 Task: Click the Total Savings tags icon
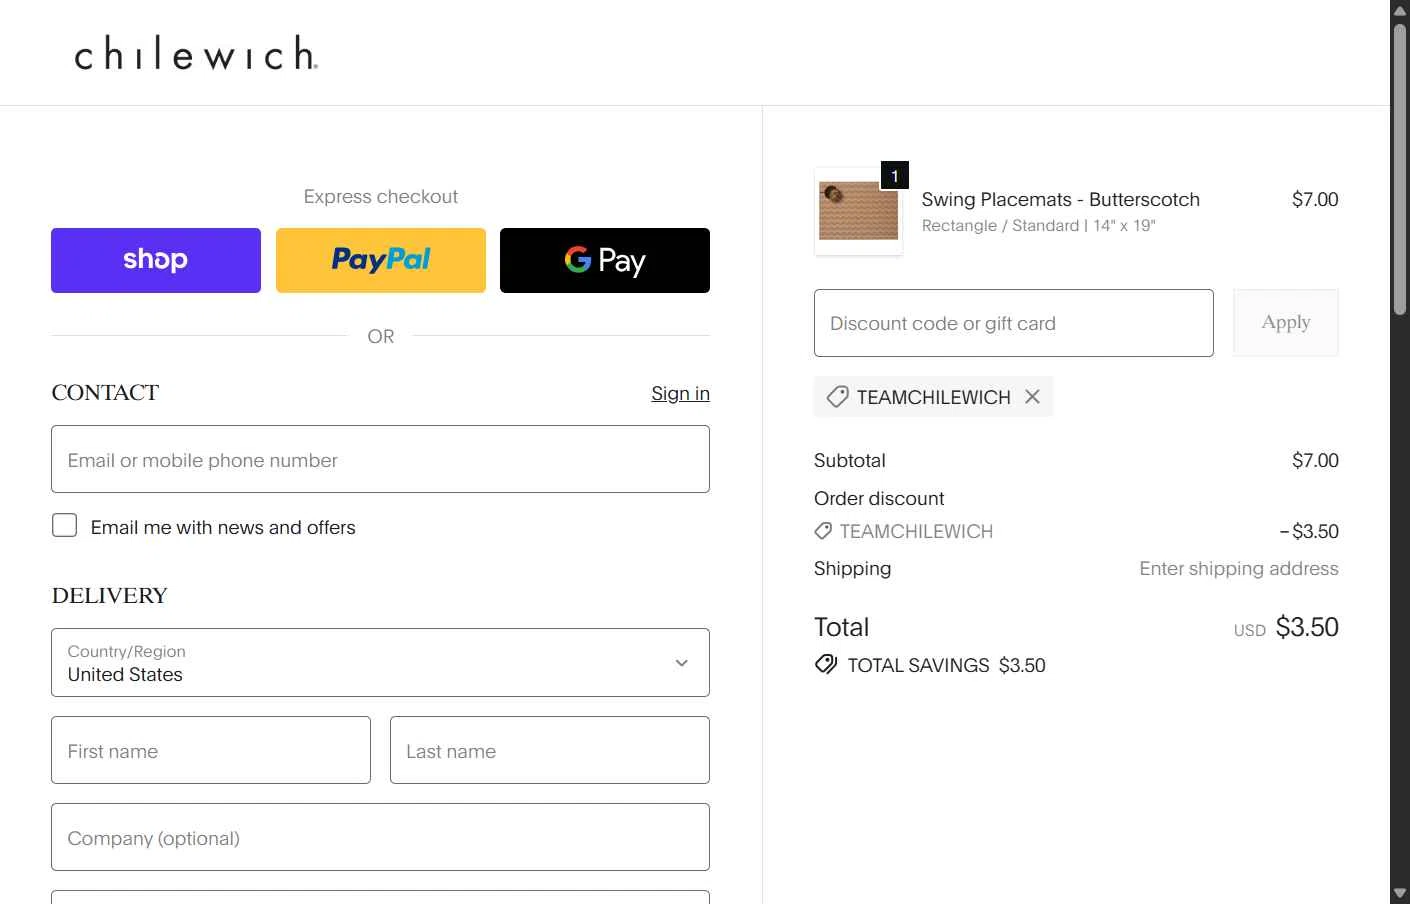point(826,664)
